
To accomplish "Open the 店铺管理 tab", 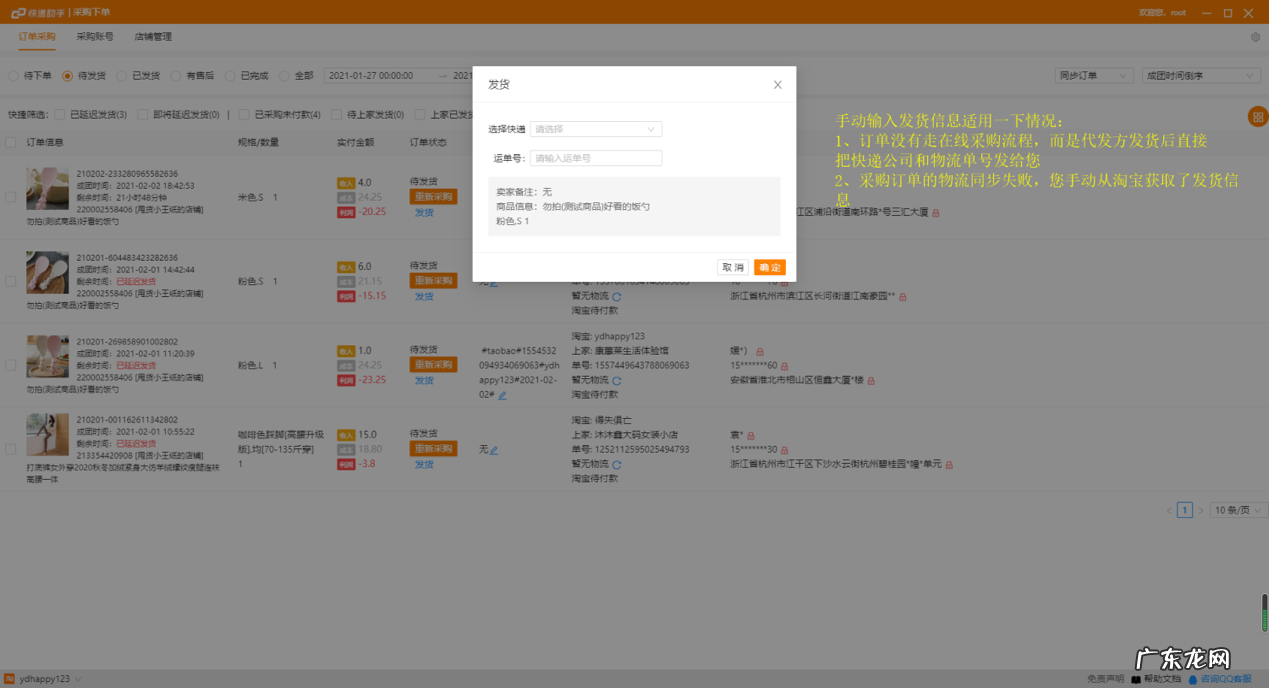I will (154, 36).
